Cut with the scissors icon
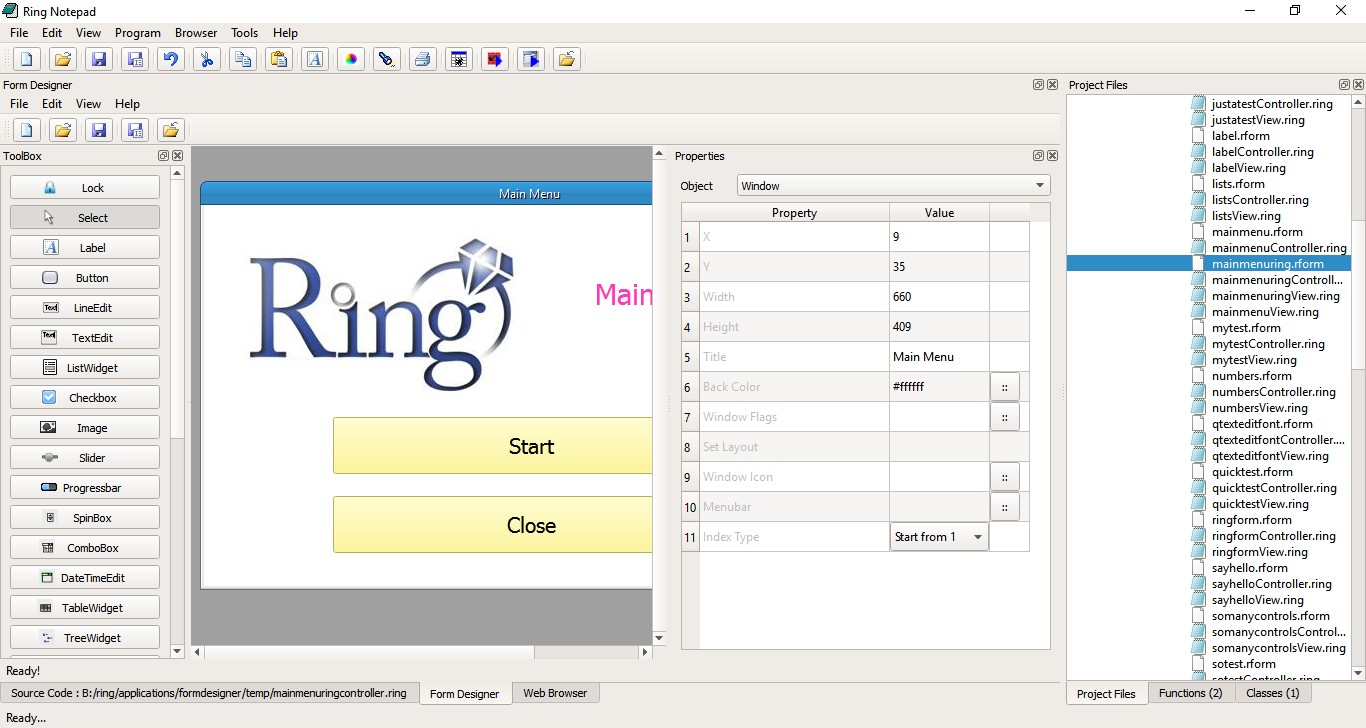This screenshot has width=1366, height=728. tap(207, 59)
